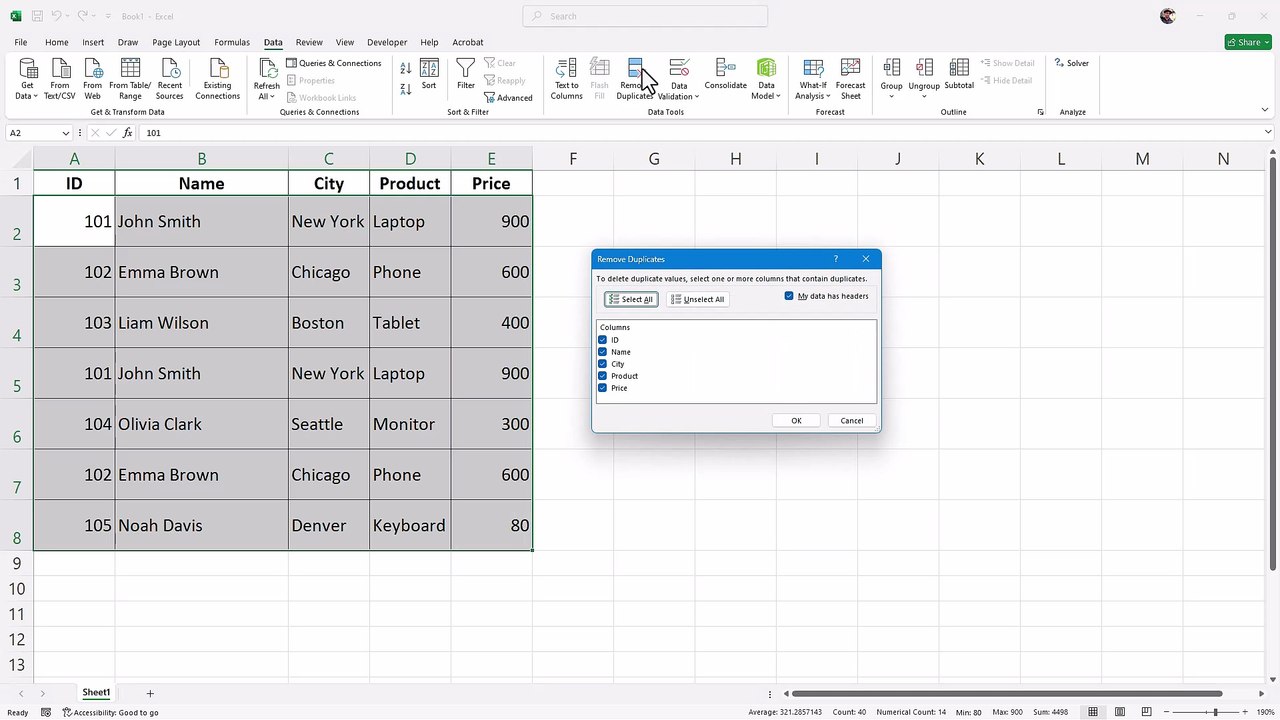The image size is (1280, 720).
Task: Uncheck the Price column checkbox
Action: coord(602,388)
